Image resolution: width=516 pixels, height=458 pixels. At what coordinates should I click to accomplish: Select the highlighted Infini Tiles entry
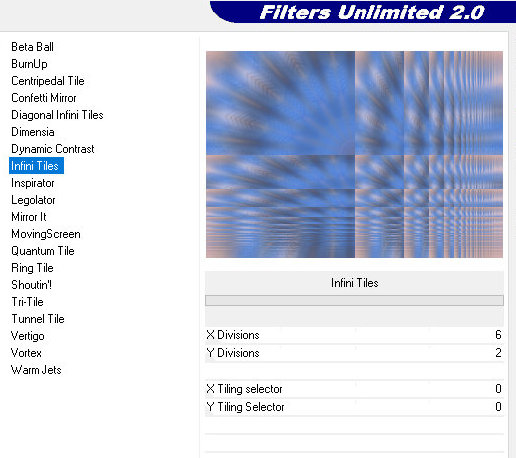[36, 166]
